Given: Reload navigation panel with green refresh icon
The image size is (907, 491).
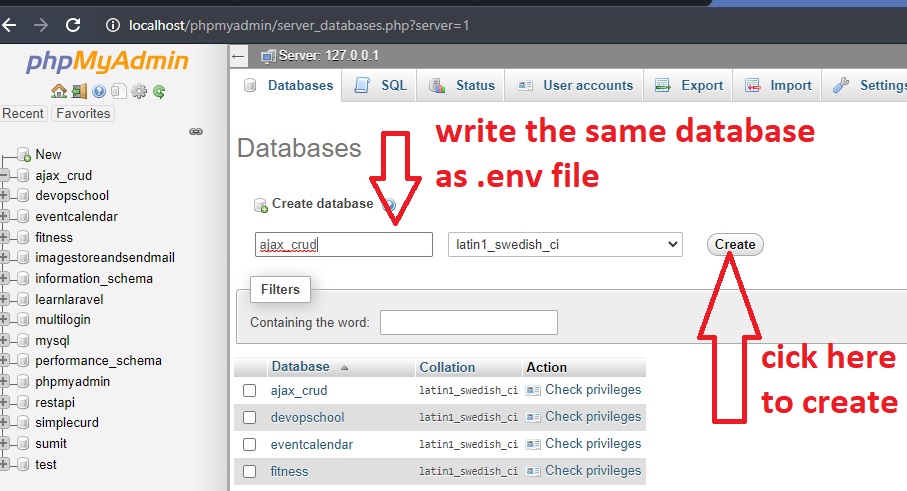Looking at the screenshot, I should point(159,91).
